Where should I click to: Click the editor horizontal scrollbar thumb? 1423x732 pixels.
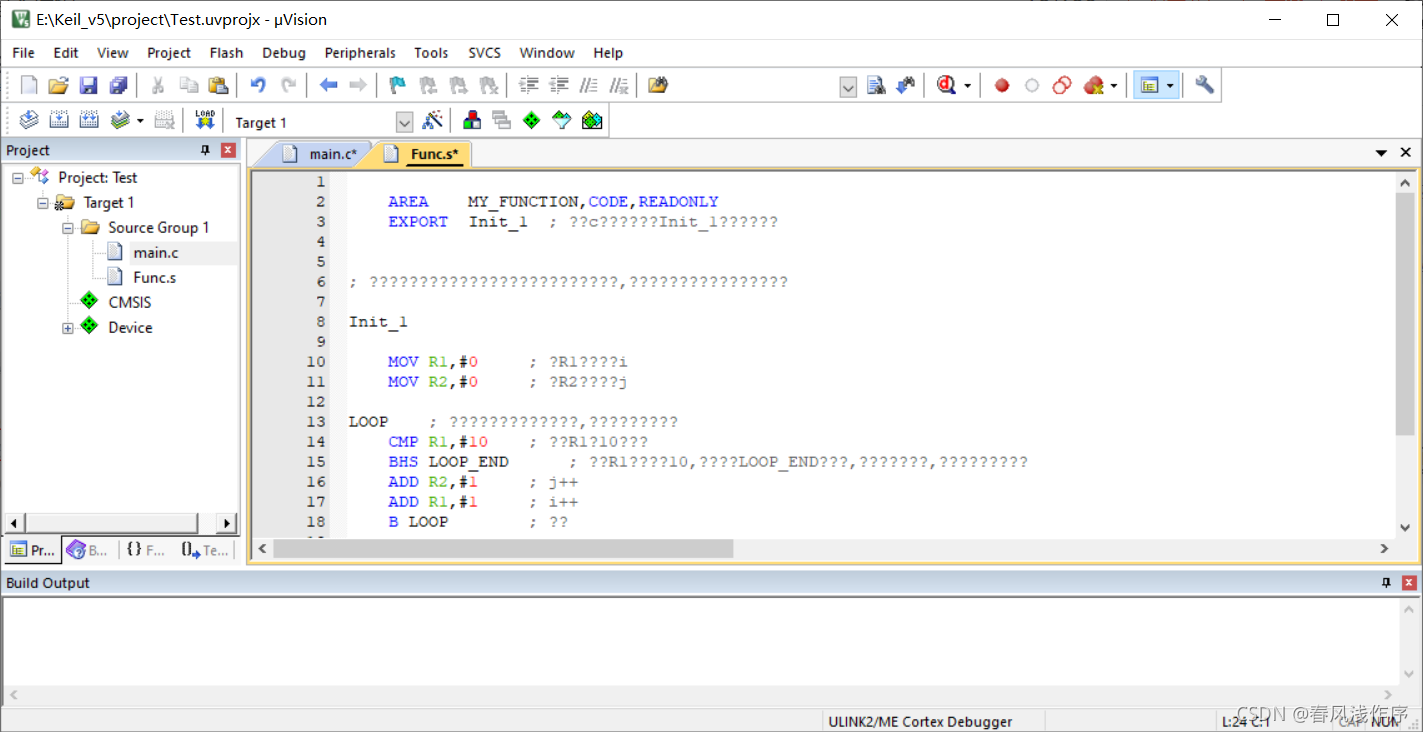pyautogui.click(x=503, y=548)
